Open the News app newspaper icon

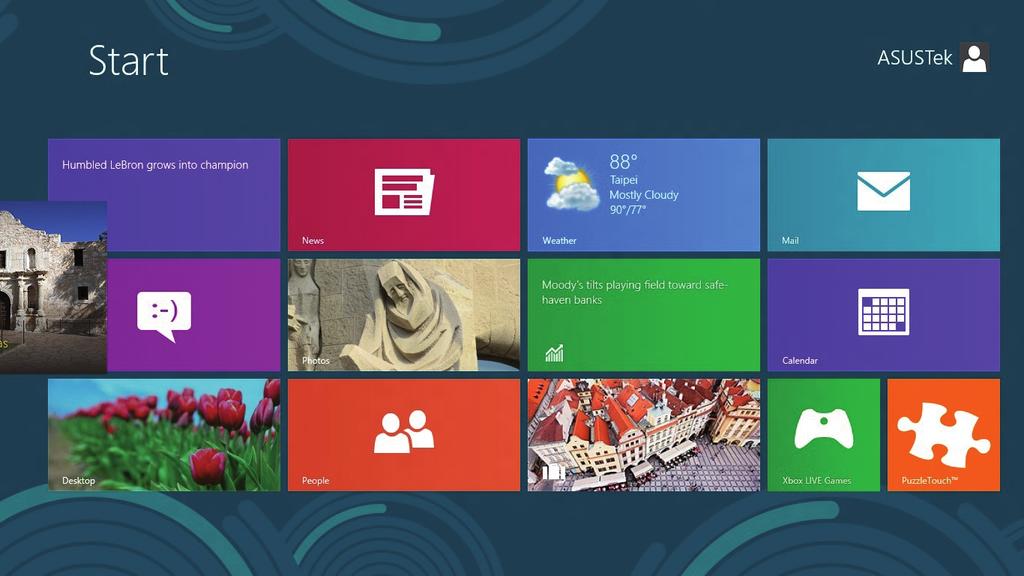tap(404, 191)
